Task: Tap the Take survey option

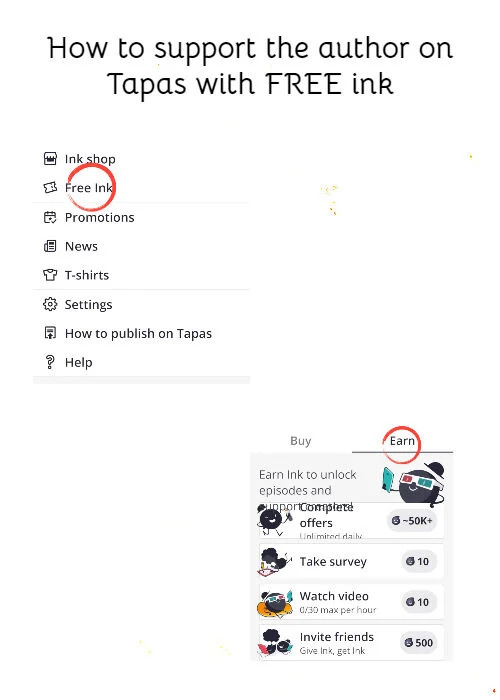Action: [x=351, y=561]
